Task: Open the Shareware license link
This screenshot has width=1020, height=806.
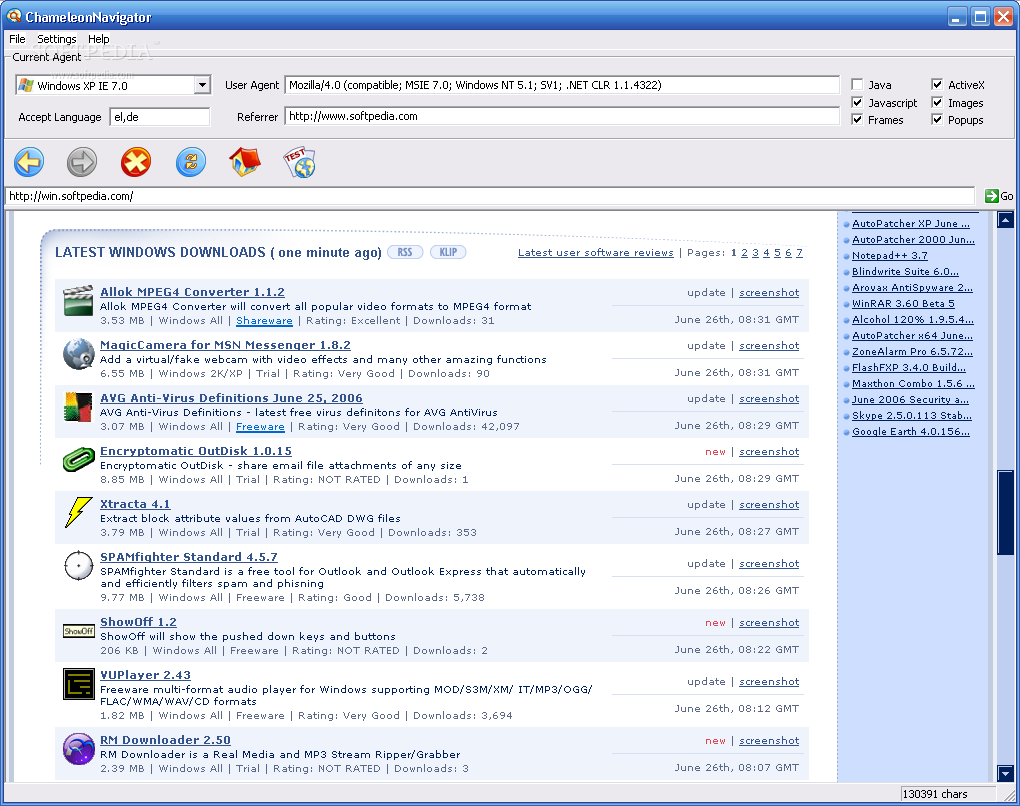Action: (x=264, y=321)
